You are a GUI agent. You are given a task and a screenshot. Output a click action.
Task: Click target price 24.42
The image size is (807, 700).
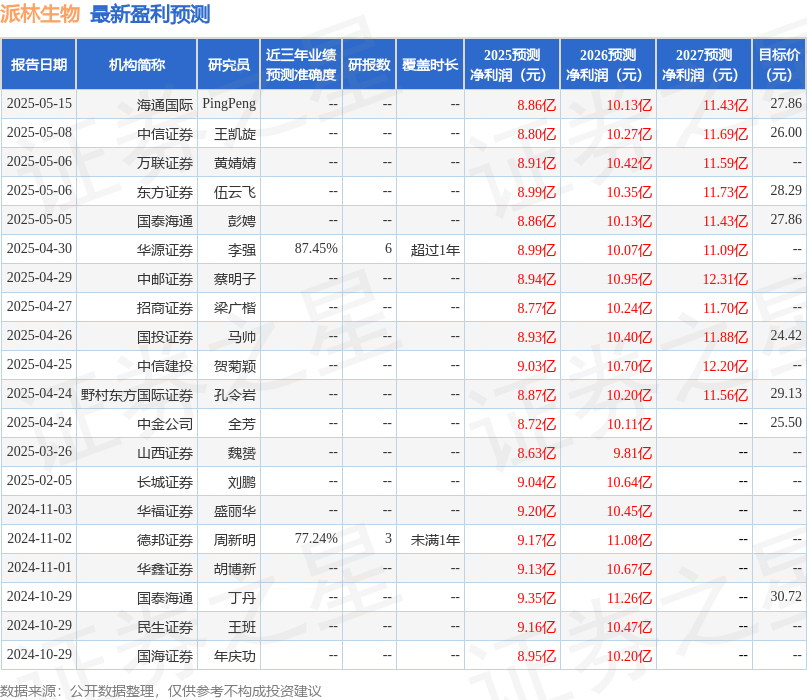[x=786, y=336]
